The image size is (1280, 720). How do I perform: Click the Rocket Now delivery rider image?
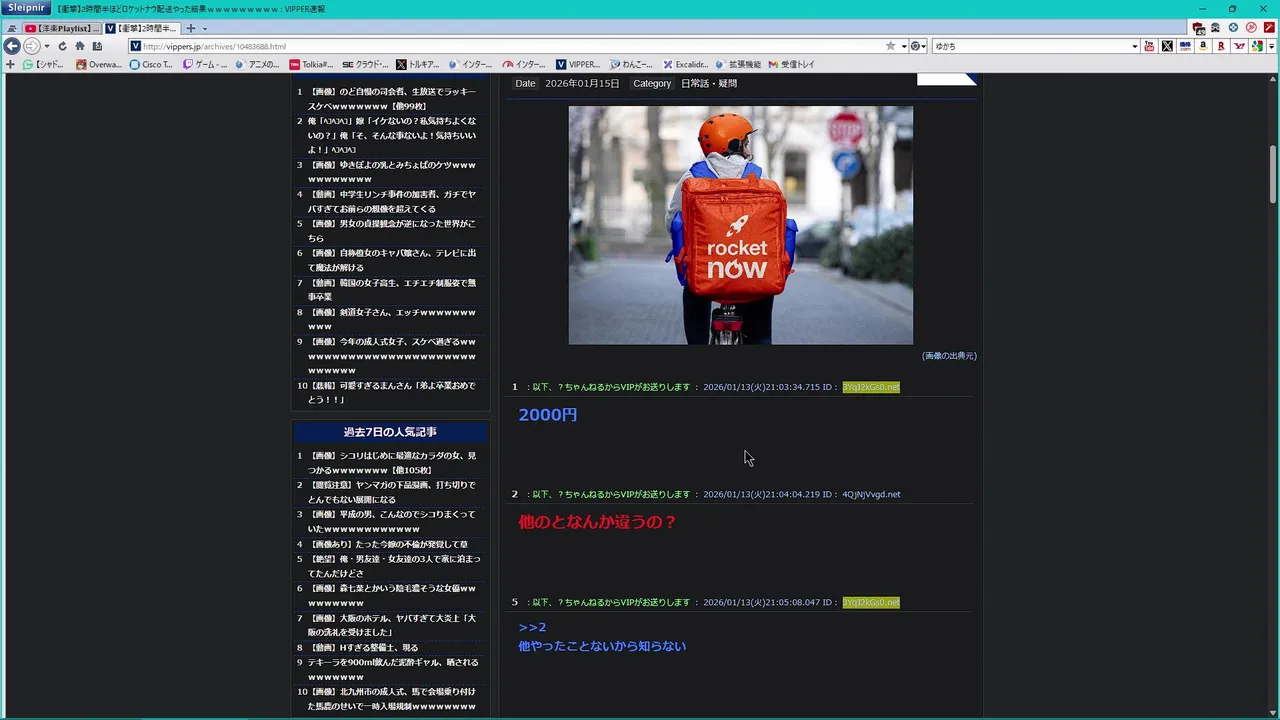pos(741,225)
